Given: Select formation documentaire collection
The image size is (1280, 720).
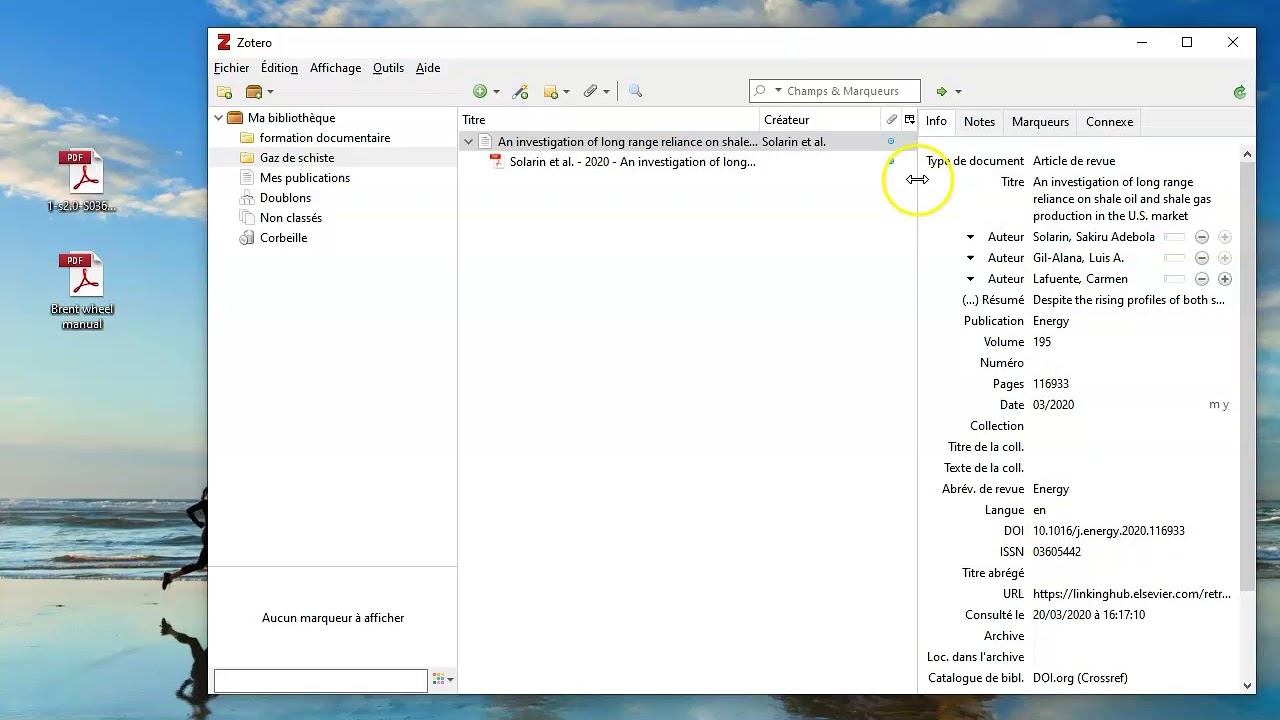Looking at the screenshot, I should 325,138.
